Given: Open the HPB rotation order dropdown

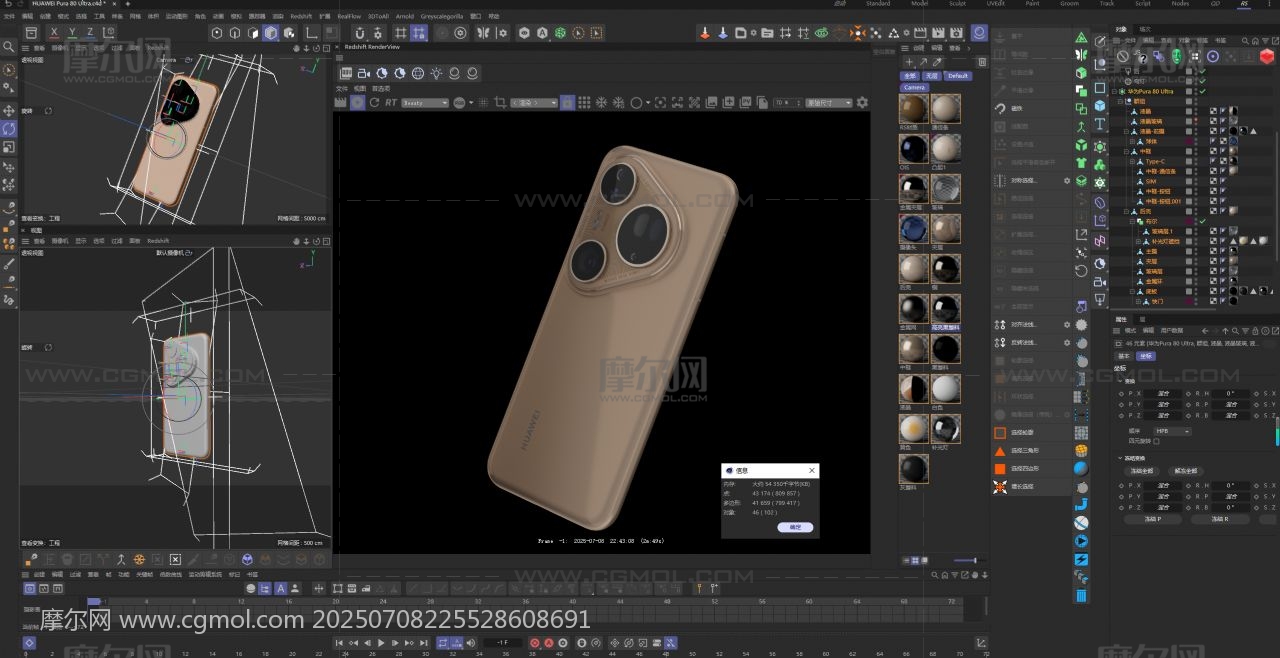Looking at the screenshot, I should pos(1173,431).
